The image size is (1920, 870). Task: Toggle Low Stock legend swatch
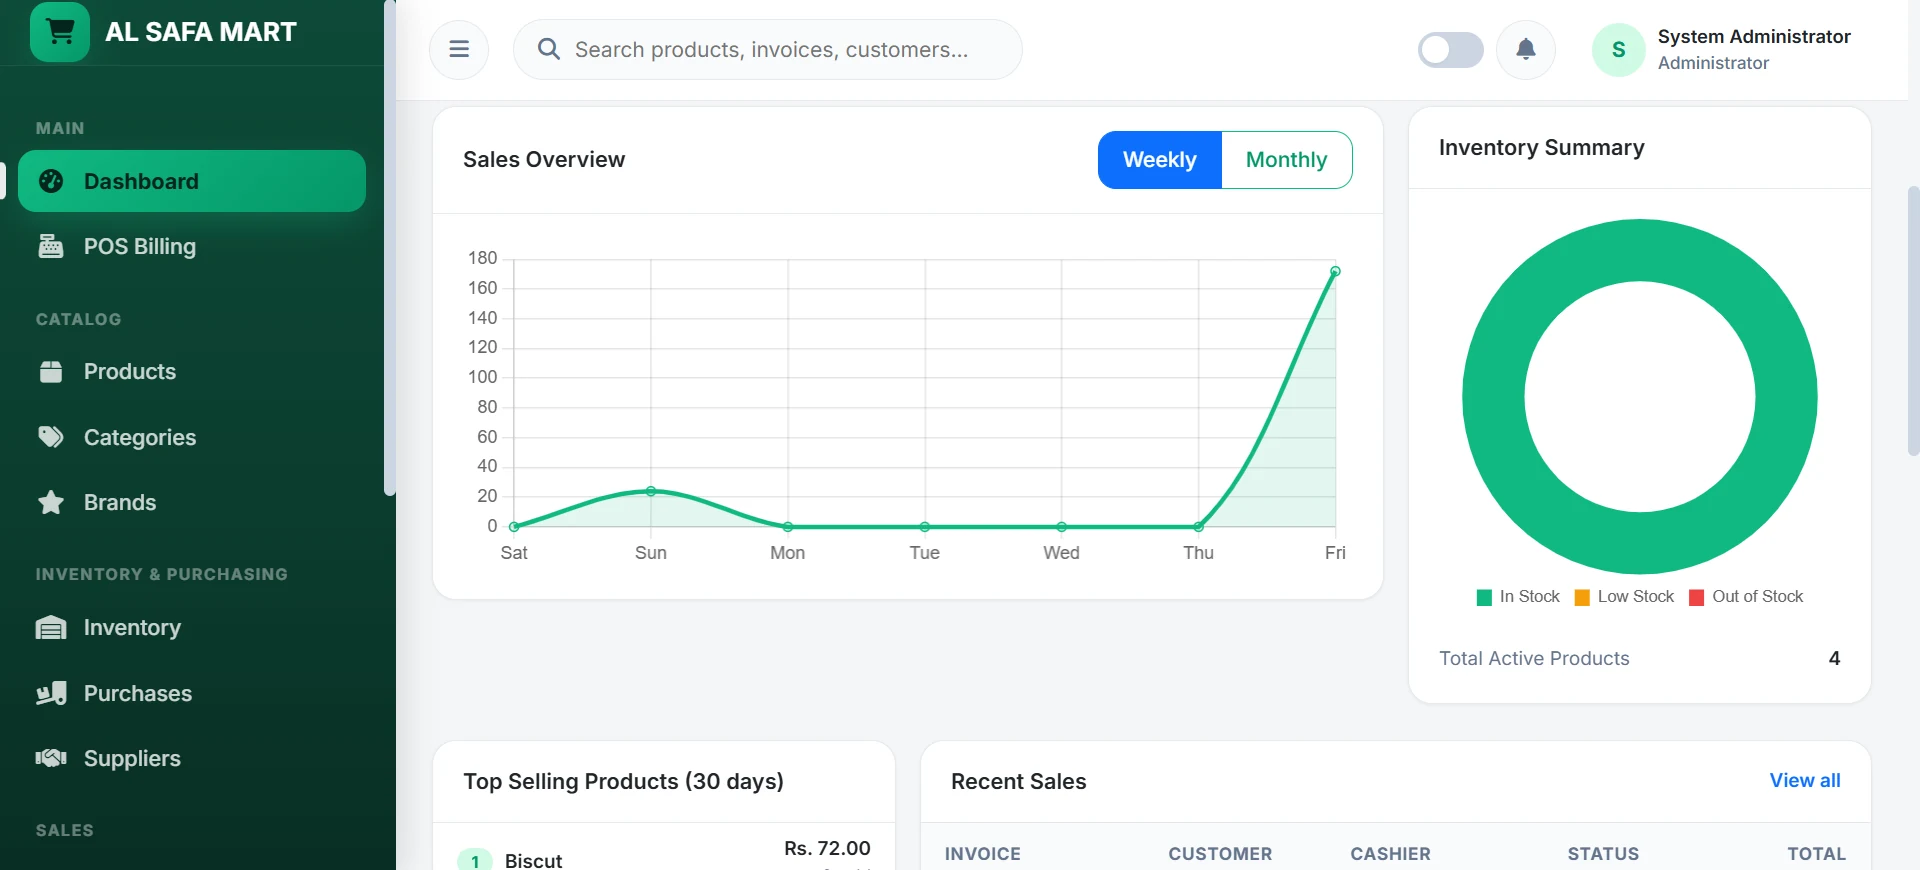pyautogui.click(x=1582, y=598)
